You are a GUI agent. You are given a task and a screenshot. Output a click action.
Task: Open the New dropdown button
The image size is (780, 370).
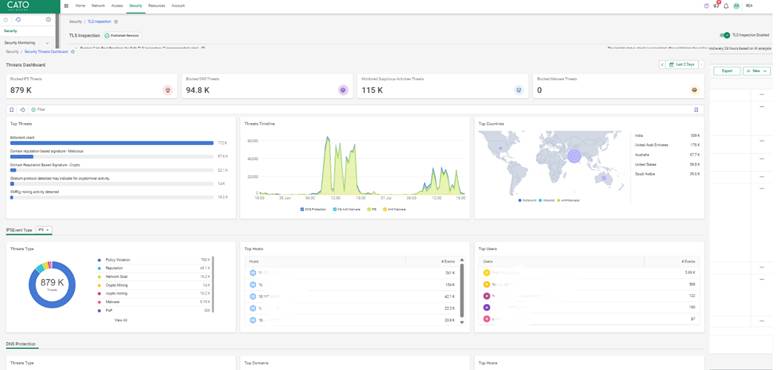(x=757, y=71)
